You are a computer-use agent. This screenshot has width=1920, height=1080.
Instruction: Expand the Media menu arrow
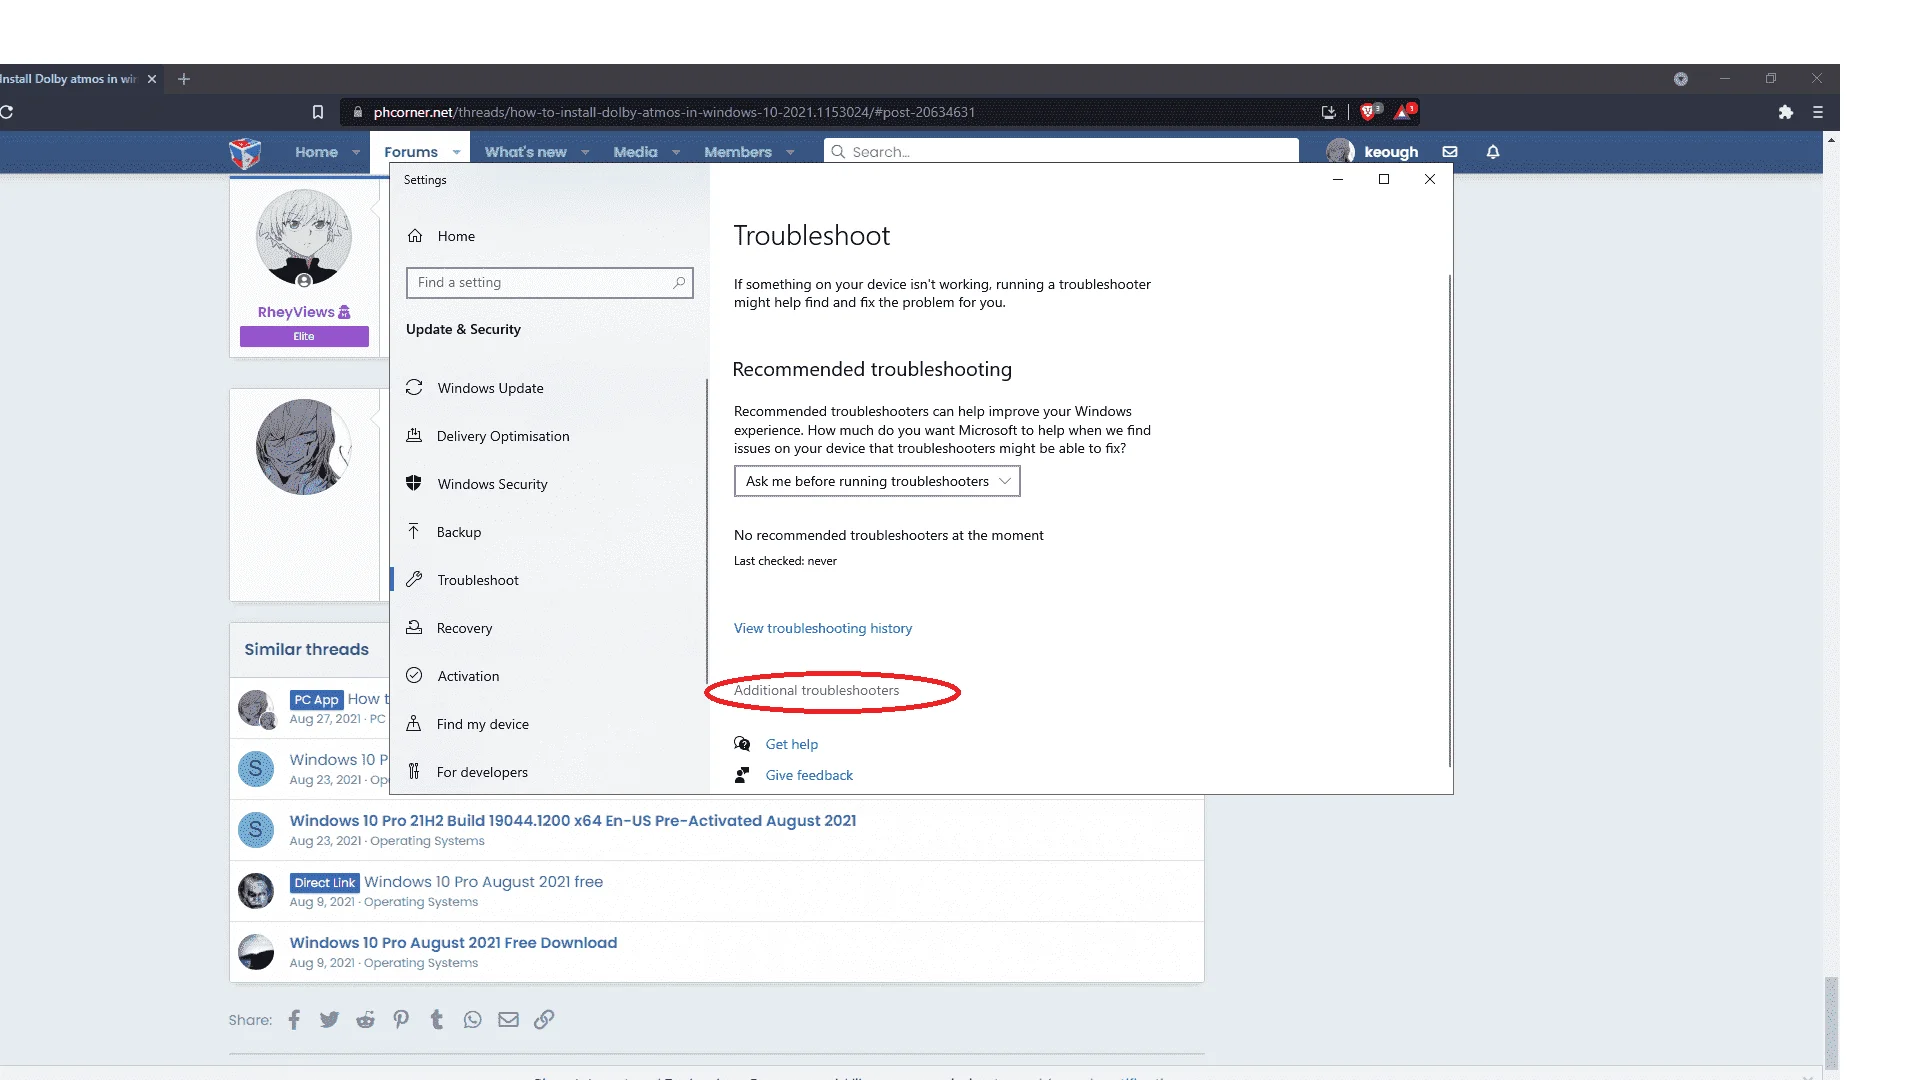tap(676, 153)
